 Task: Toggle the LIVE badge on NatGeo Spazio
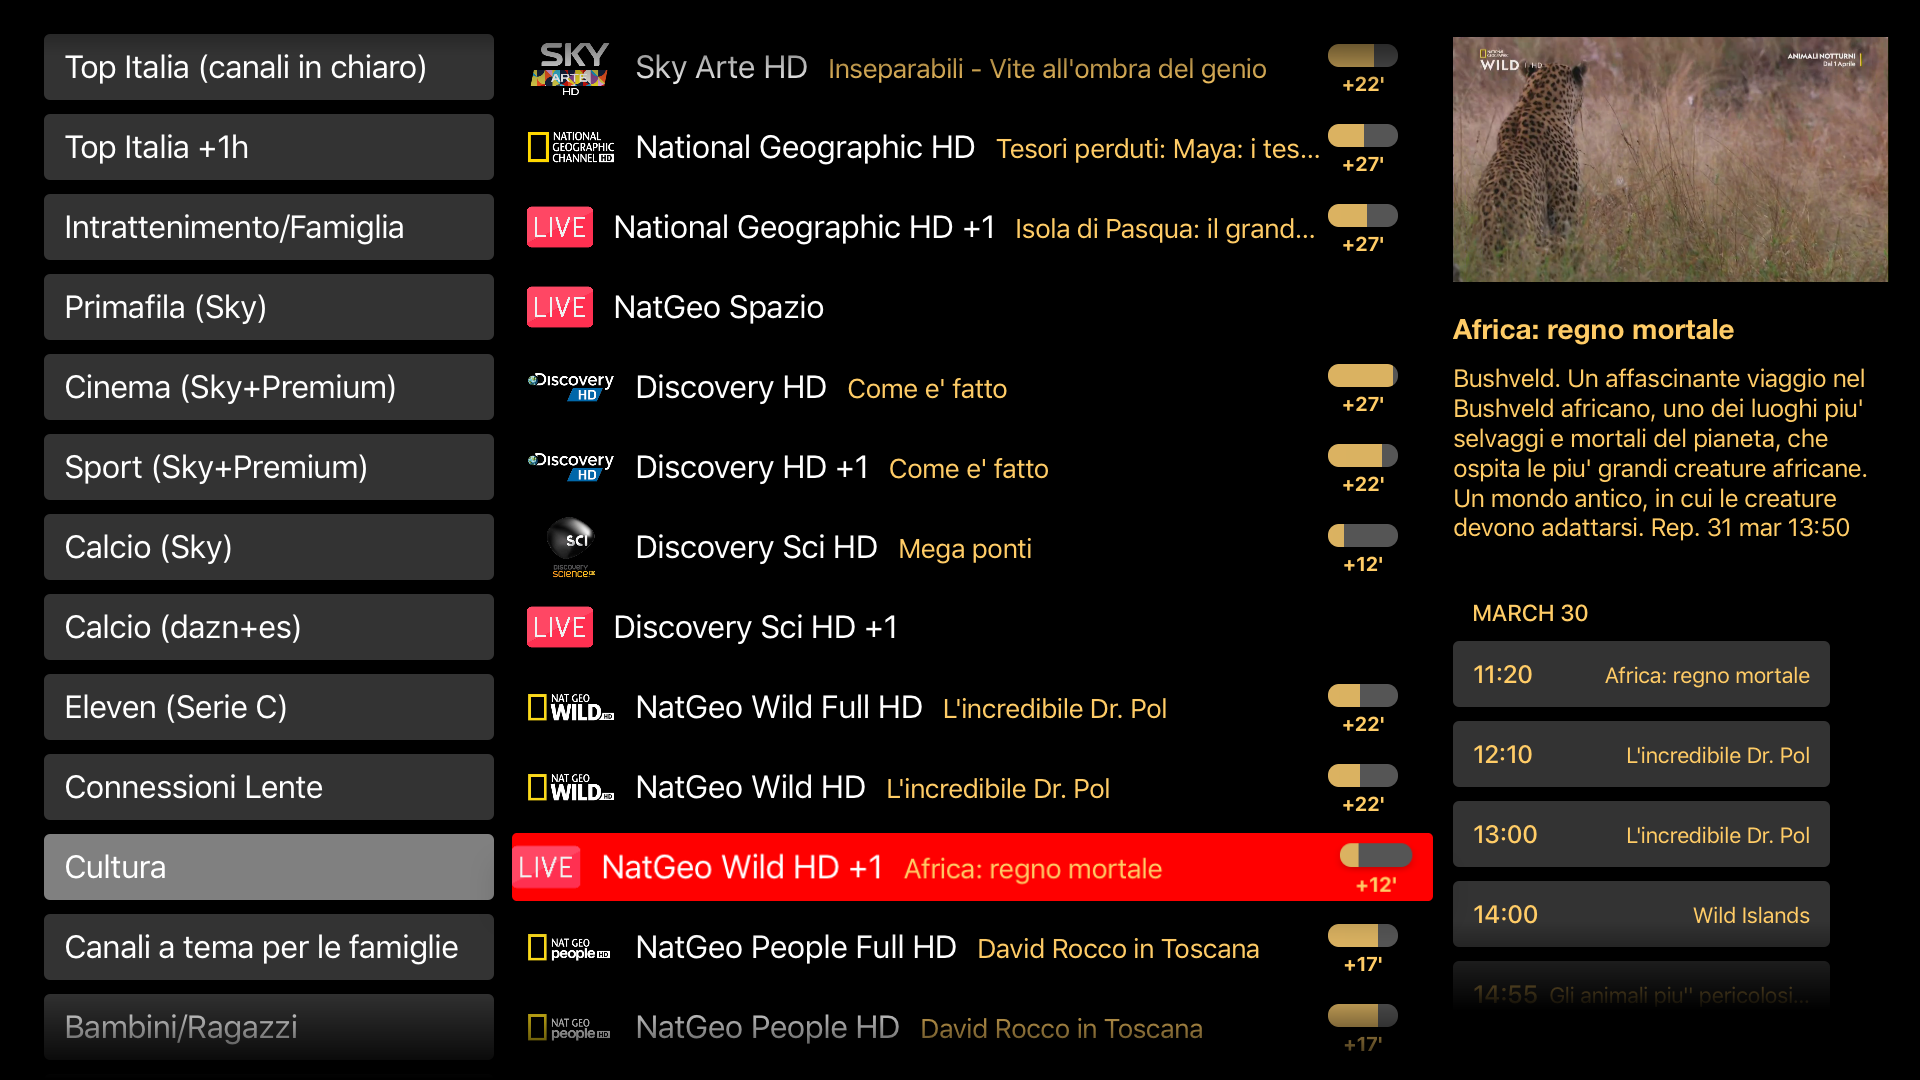(559, 307)
